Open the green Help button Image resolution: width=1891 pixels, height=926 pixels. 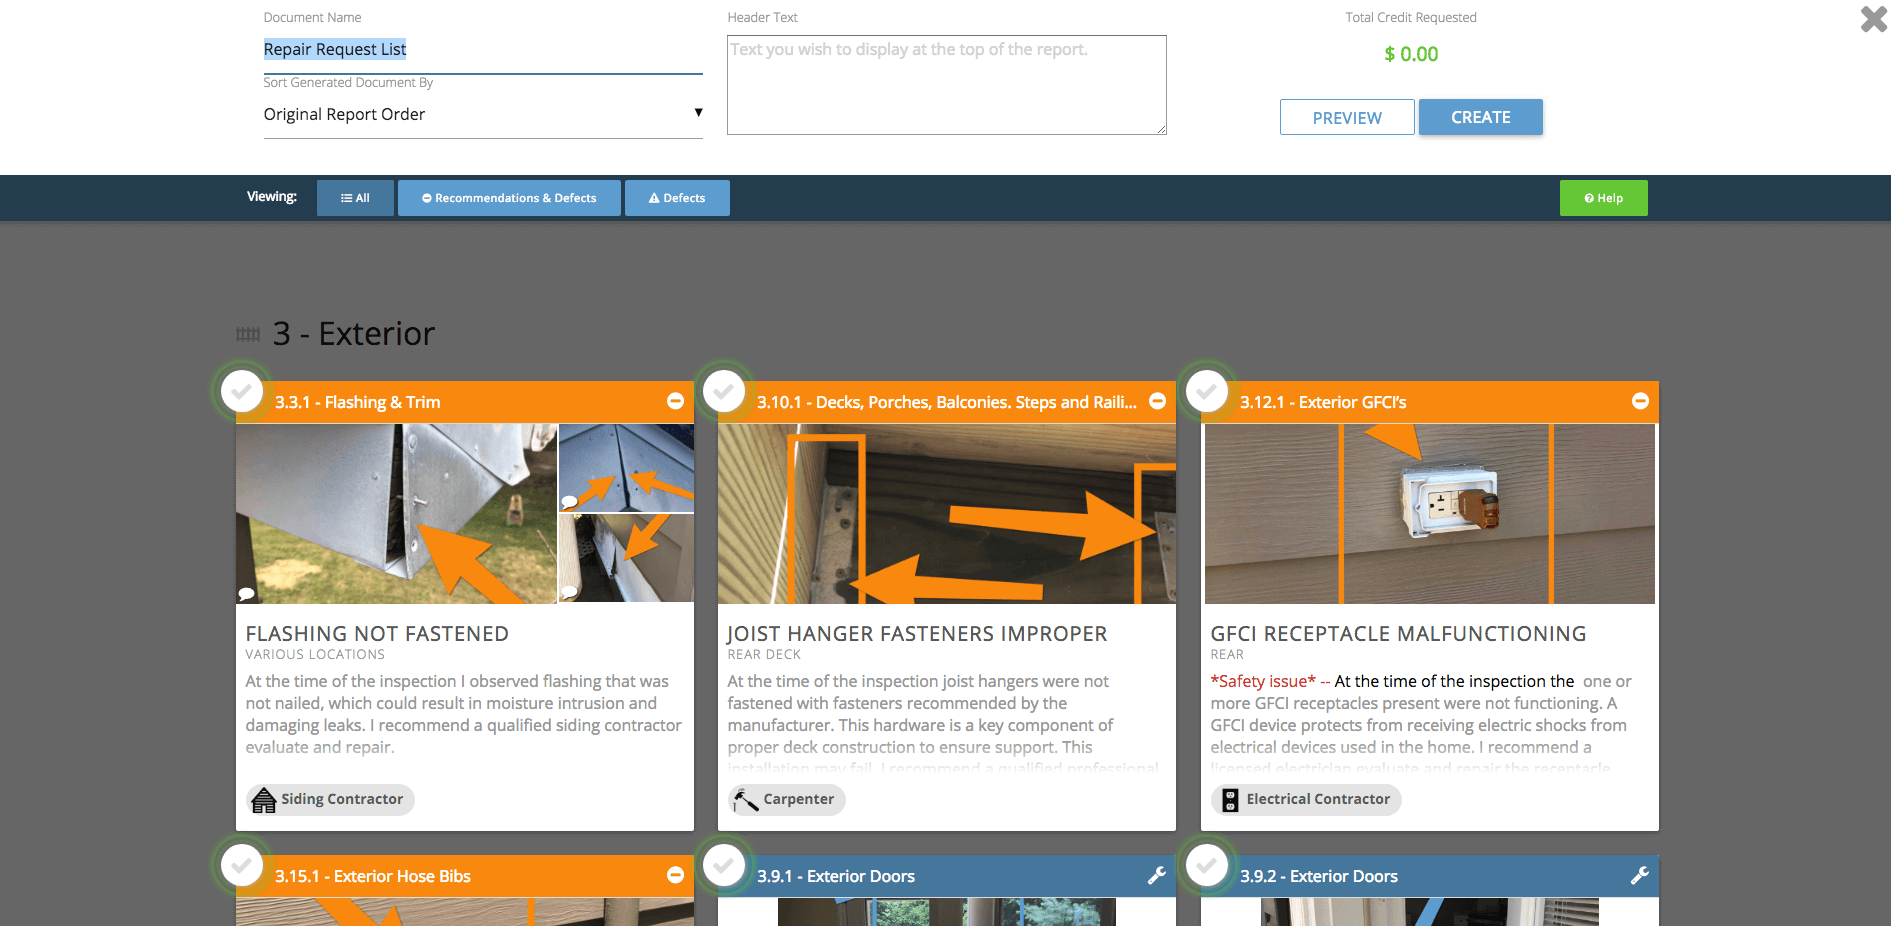point(1603,198)
